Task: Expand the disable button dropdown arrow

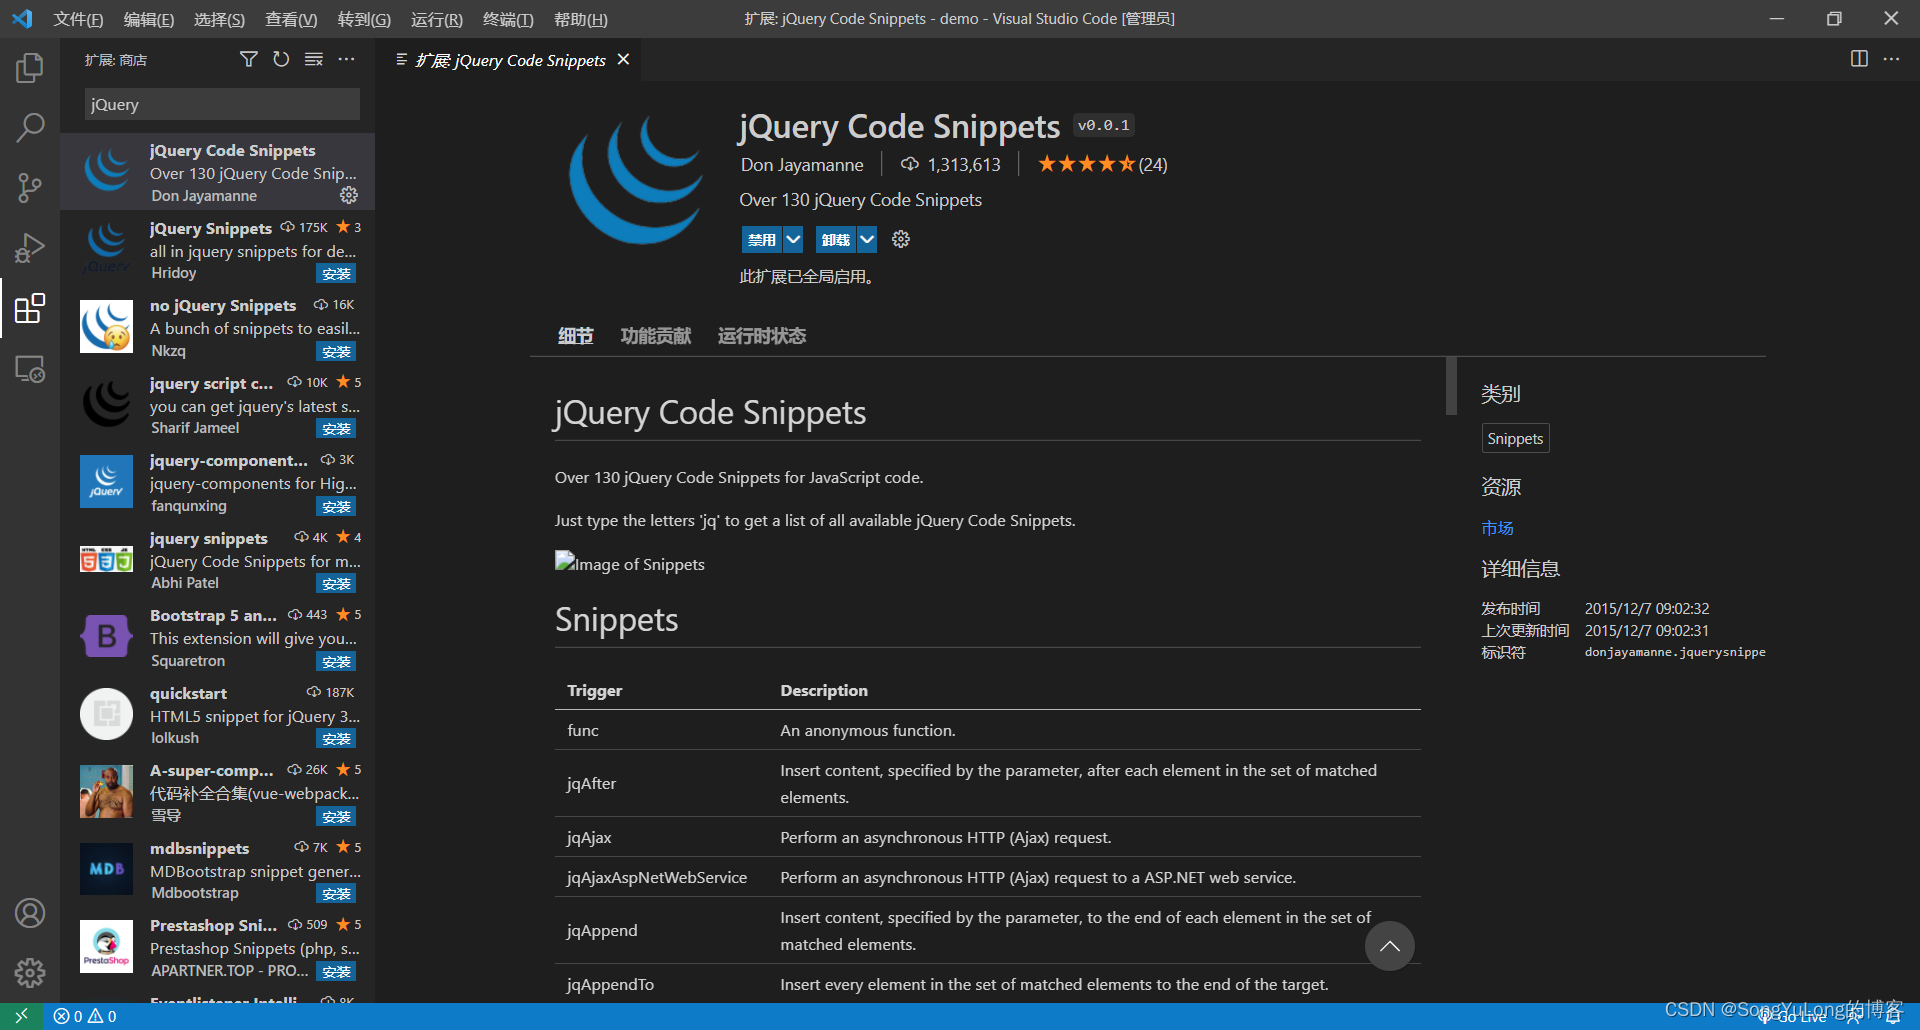Action: tap(793, 239)
